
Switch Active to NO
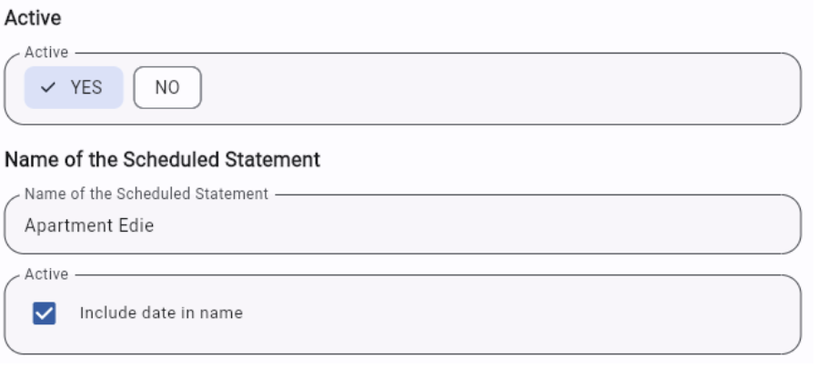[x=167, y=88]
